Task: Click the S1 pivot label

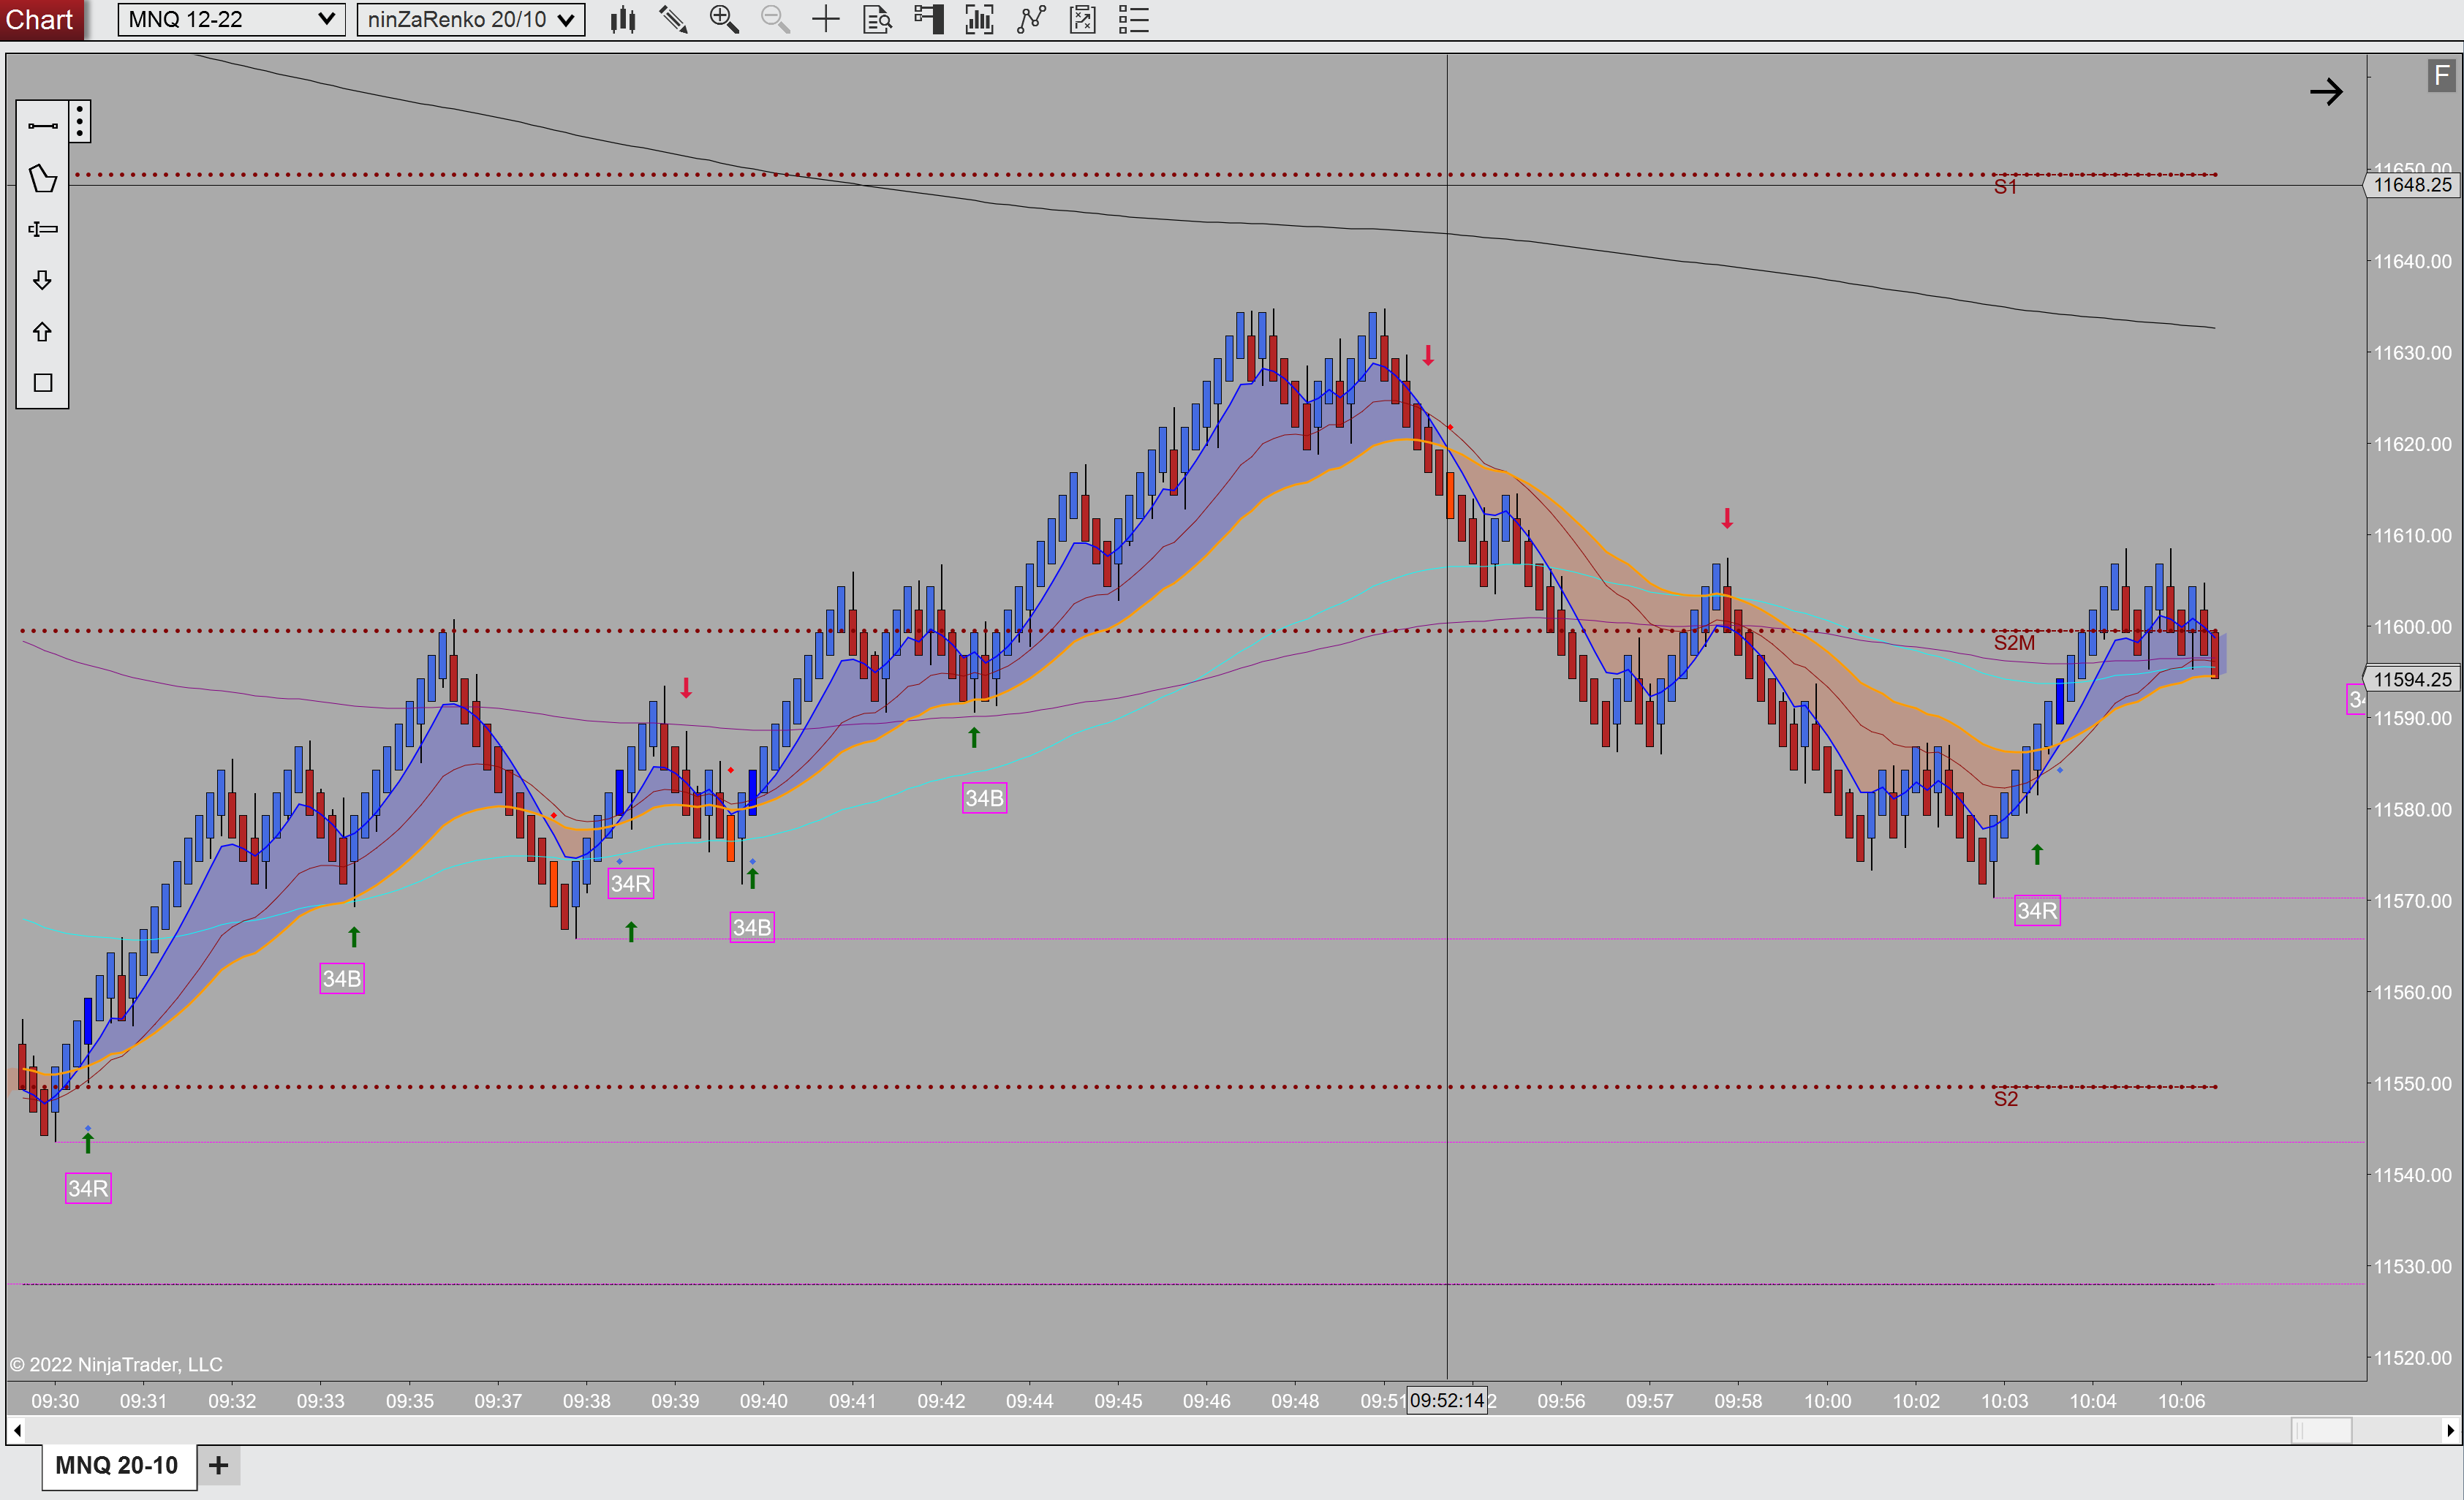Action: point(2005,187)
